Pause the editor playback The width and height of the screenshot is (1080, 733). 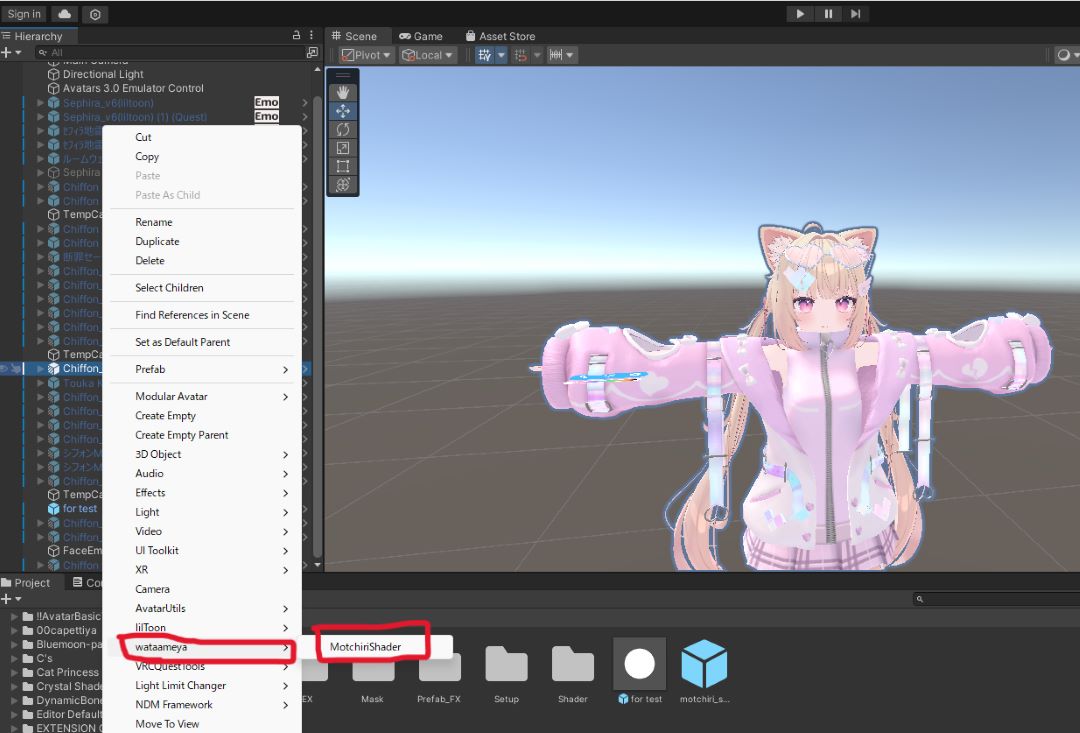[828, 14]
